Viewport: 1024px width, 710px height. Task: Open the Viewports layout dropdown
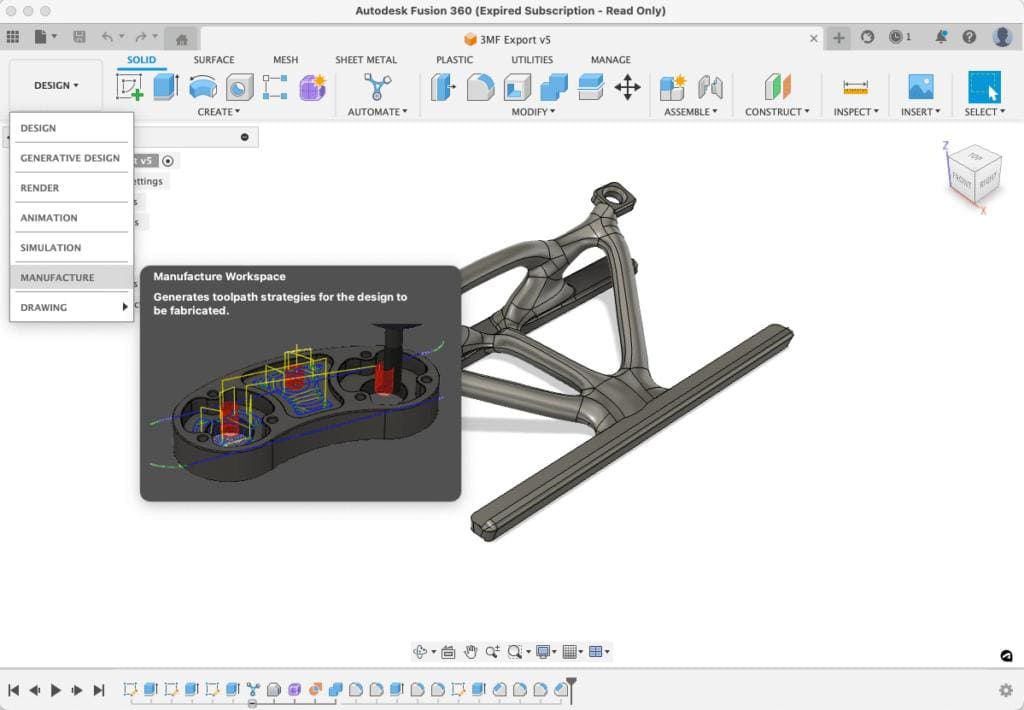[x=599, y=651]
